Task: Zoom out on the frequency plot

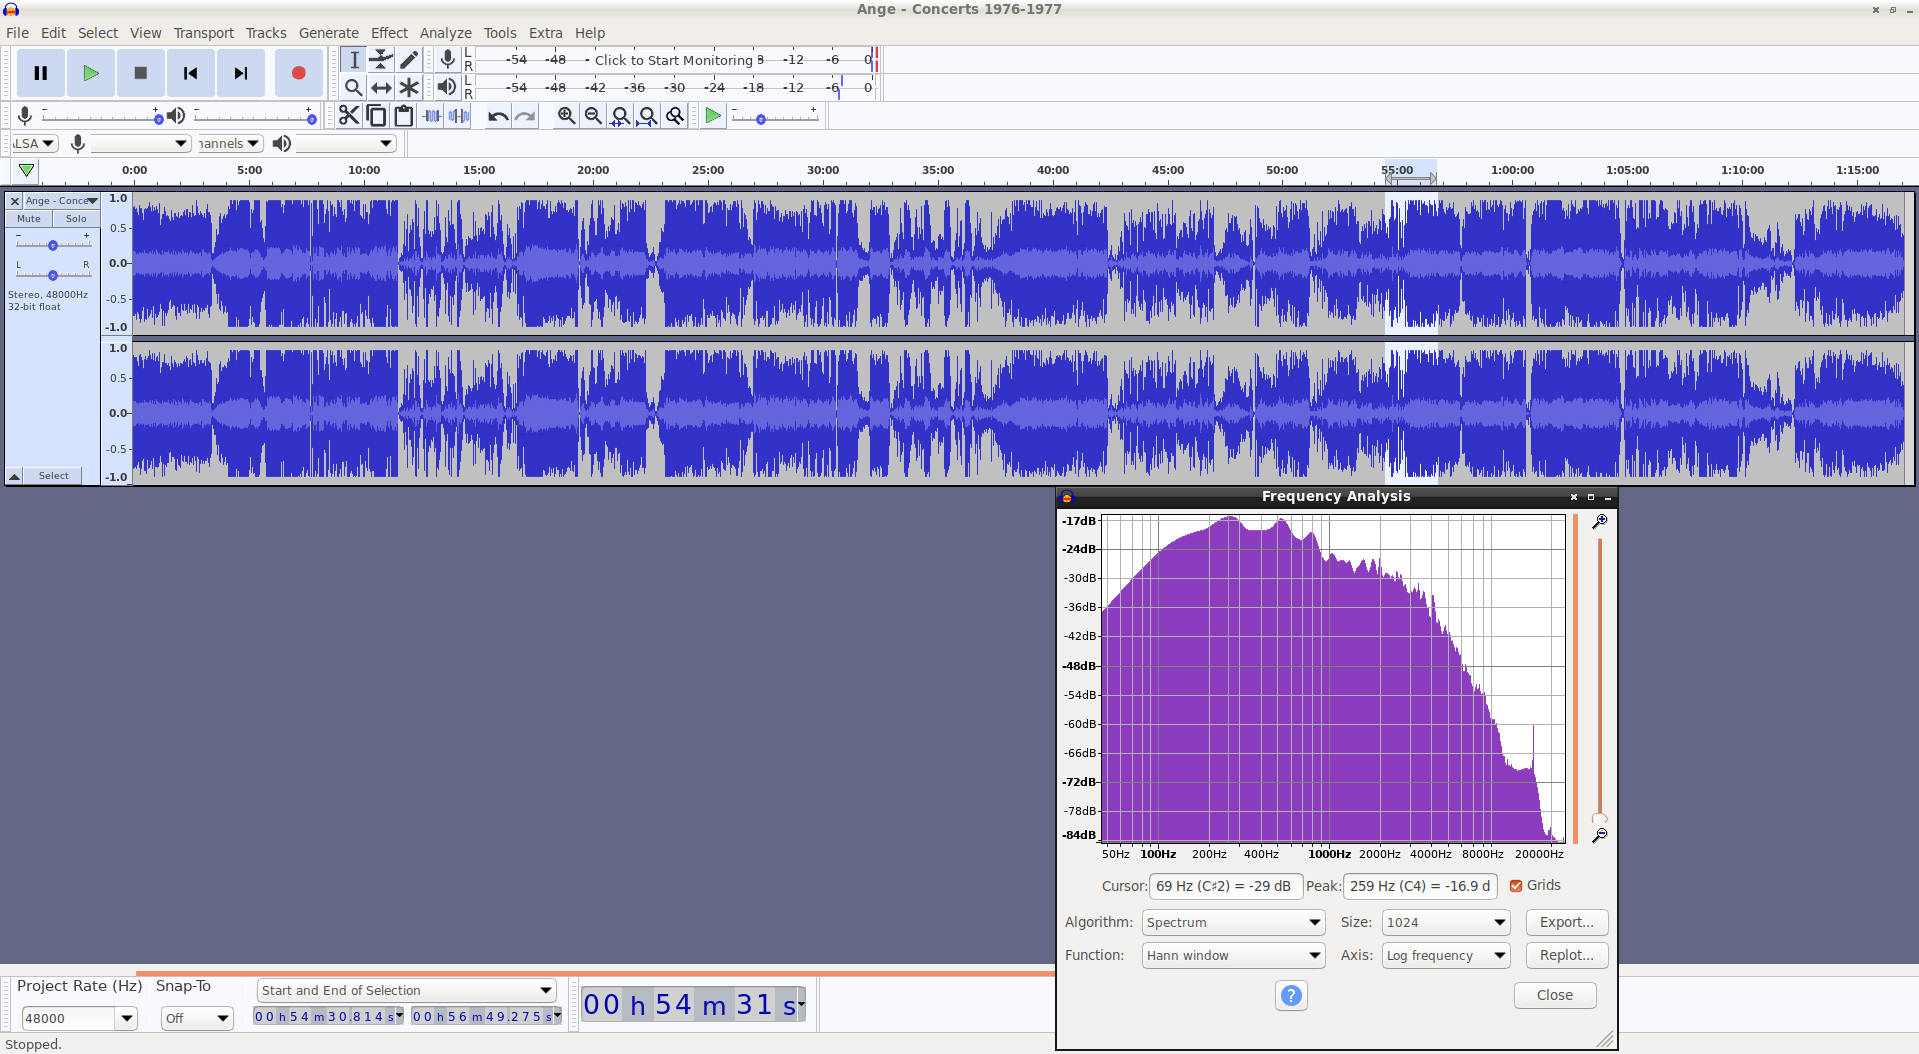Action: pos(1600,835)
